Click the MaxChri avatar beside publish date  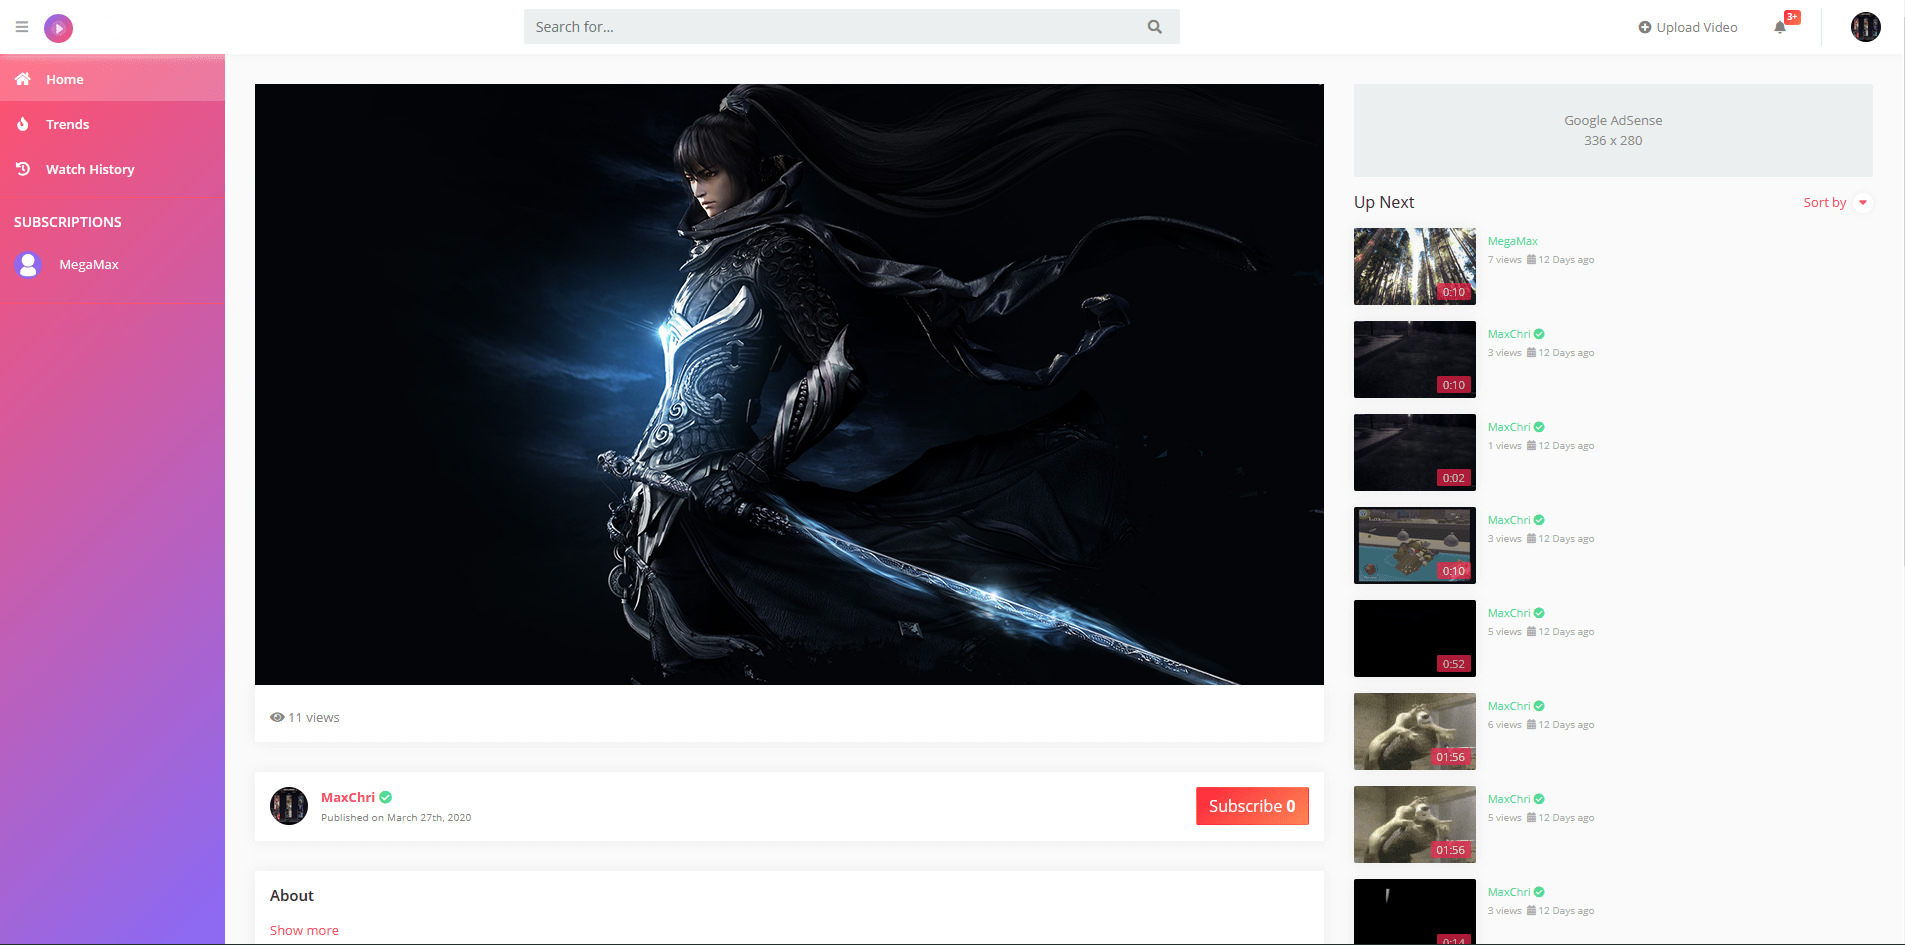pos(289,806)
